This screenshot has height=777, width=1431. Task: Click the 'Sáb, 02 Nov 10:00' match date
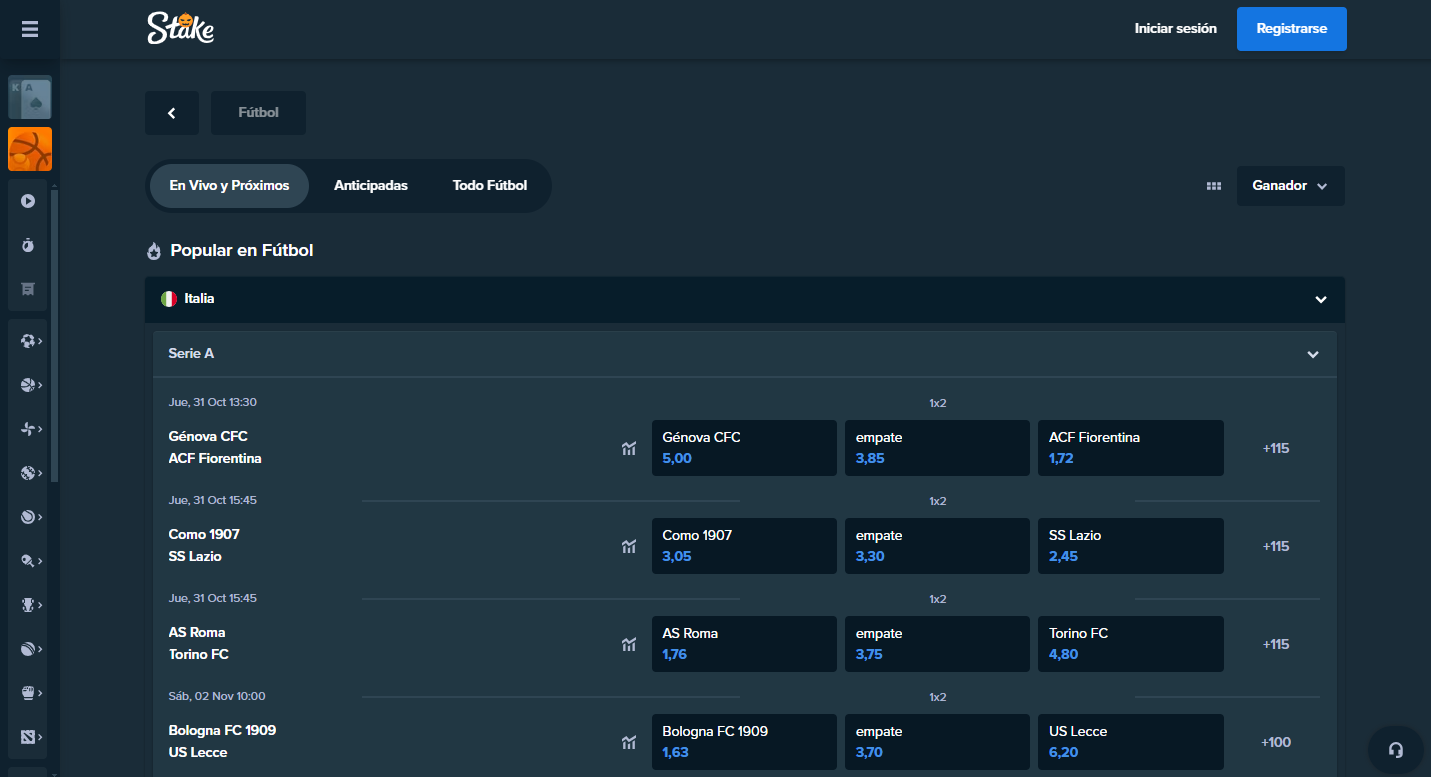point(217,696)
